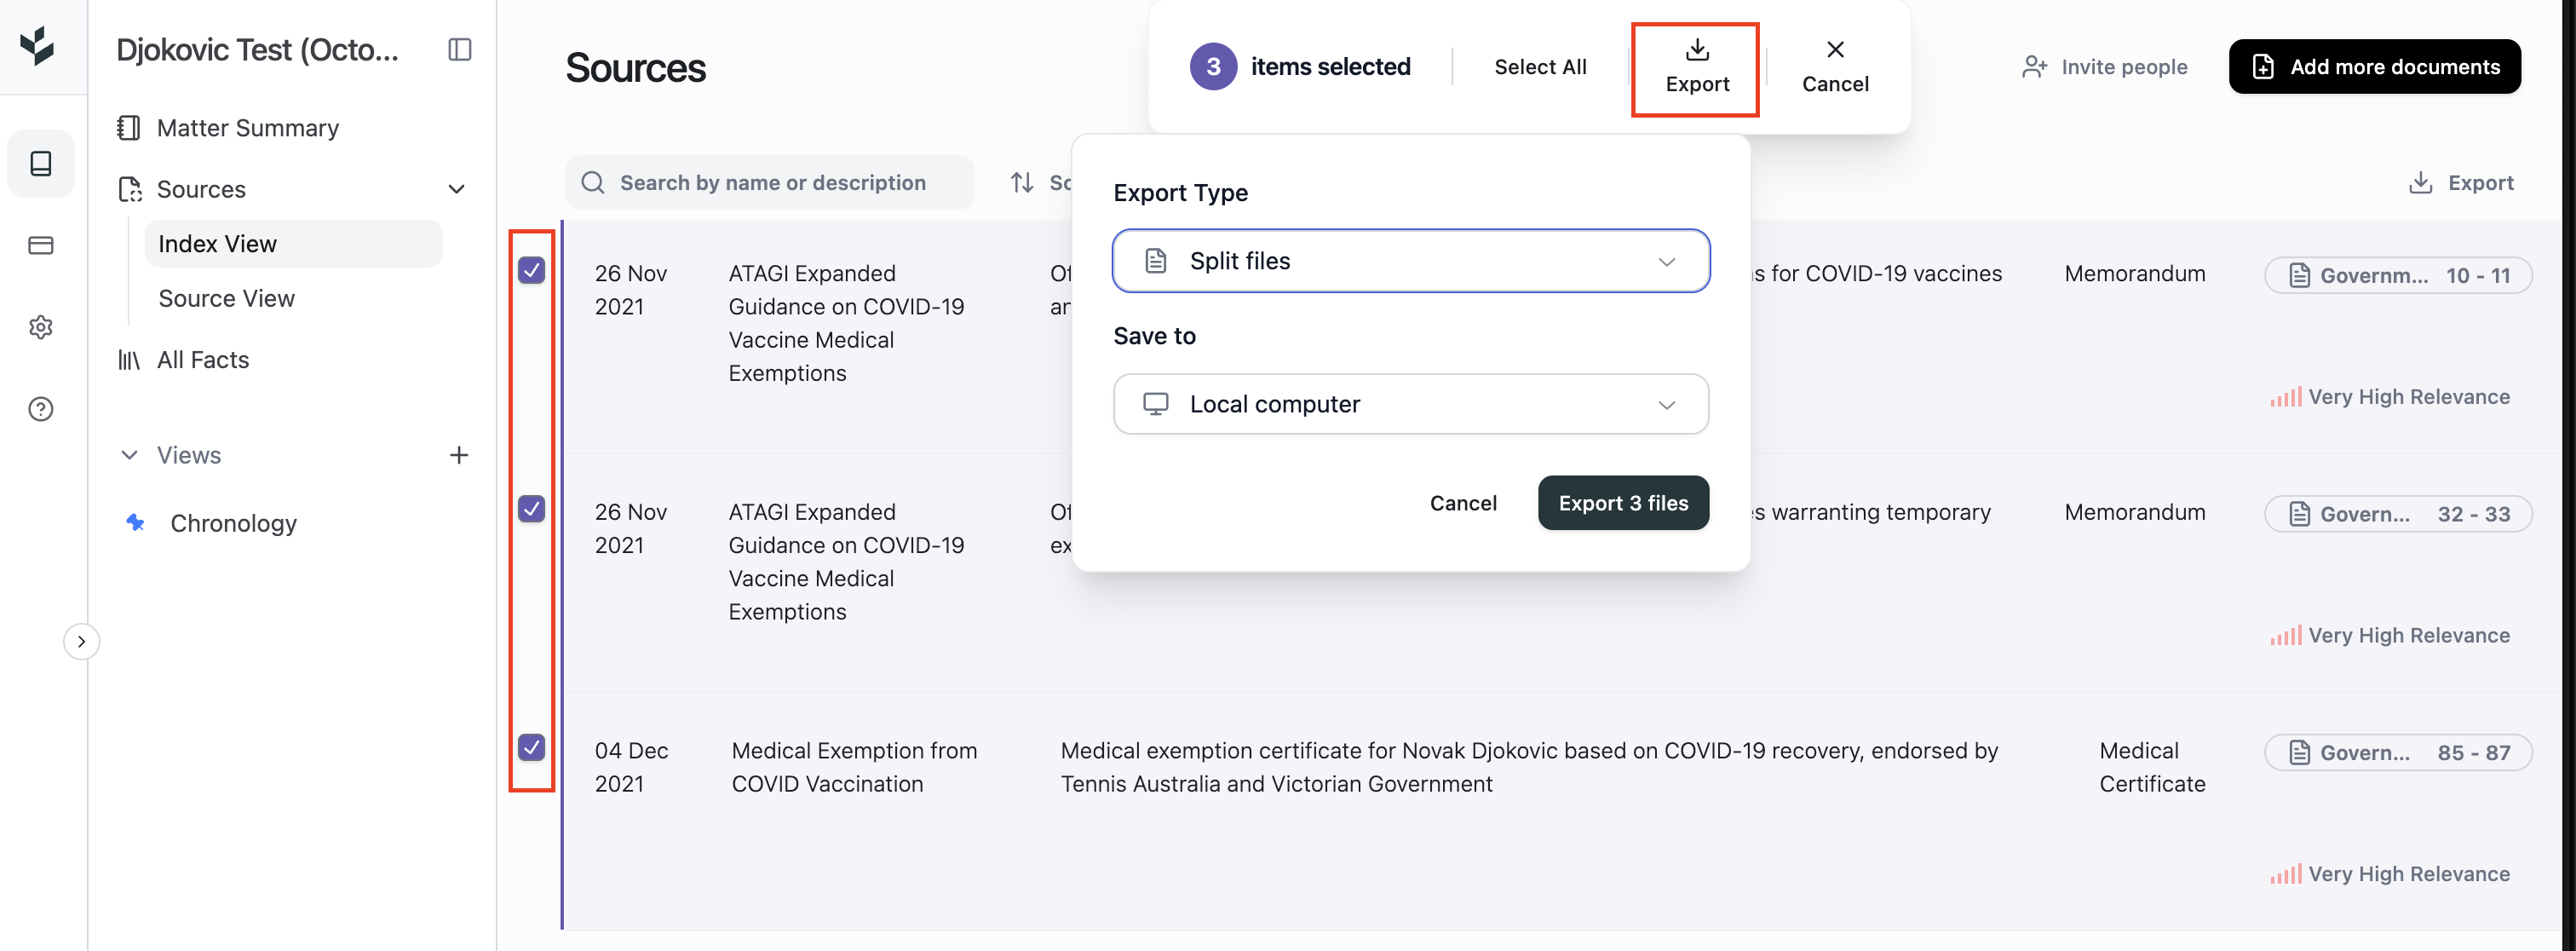Open the document chip for pages 85 - 87
2576x951 pixels.
(x=2398, y=752)
